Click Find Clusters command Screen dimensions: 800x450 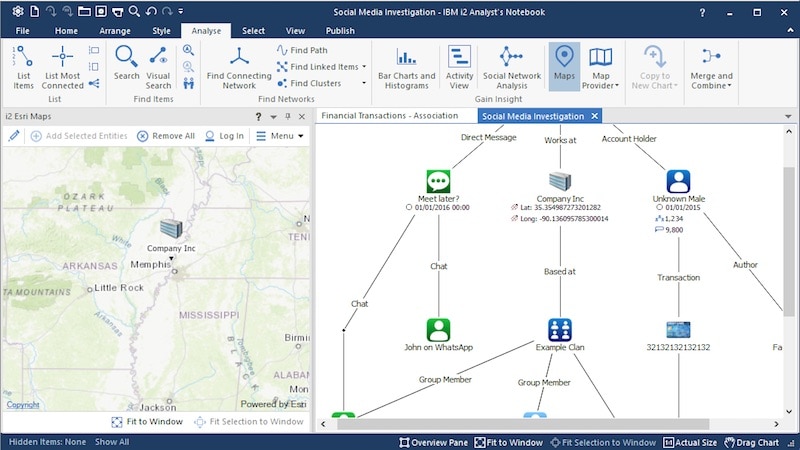[309, 83]
